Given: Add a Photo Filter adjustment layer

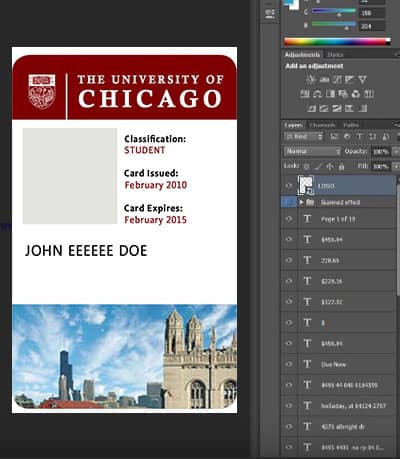Looking at the screenshot, I should [x=343, y=94].
